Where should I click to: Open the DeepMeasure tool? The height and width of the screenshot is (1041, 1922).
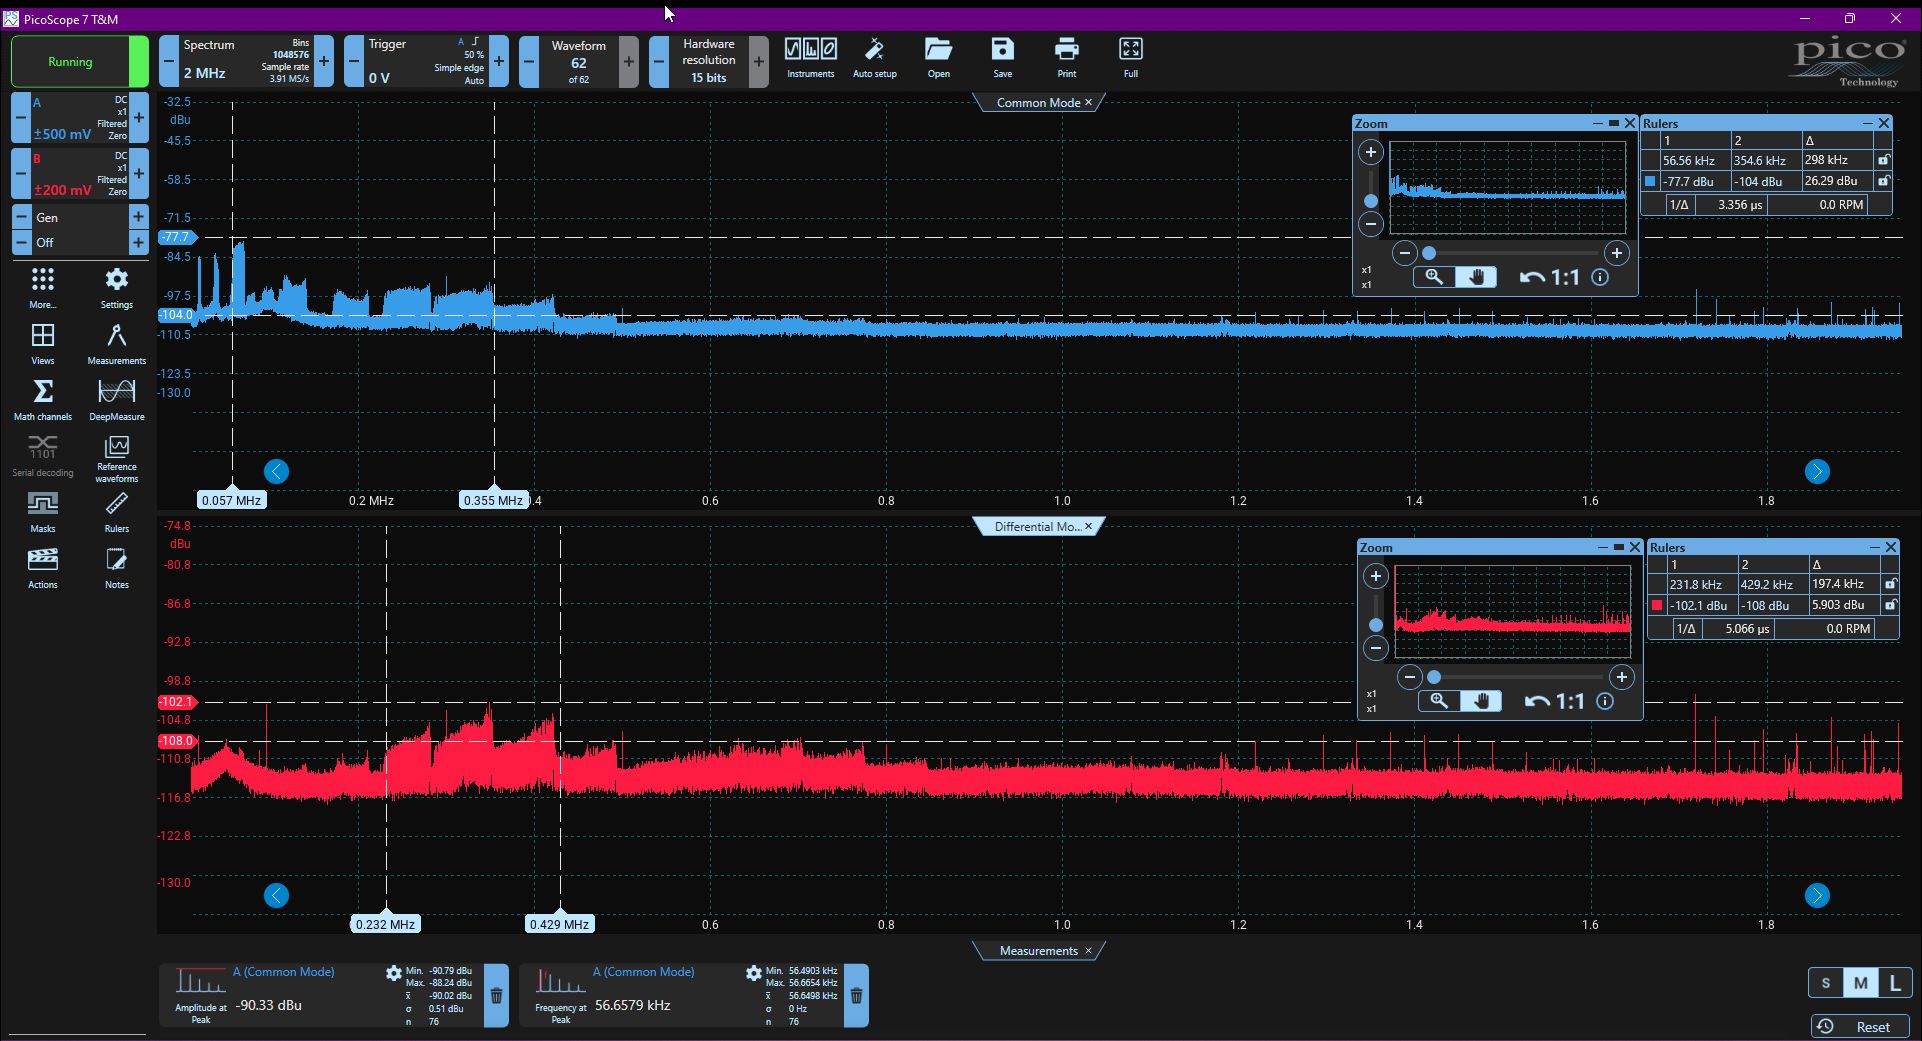[116, 399]
